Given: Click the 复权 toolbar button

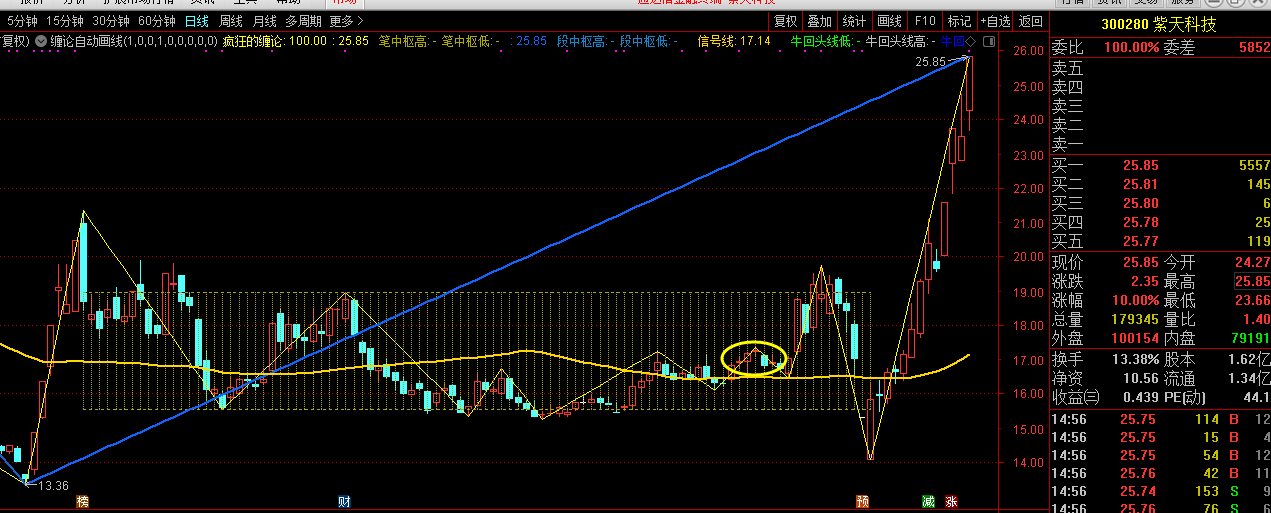Looking at the screenshot, I should click(786, 21).
